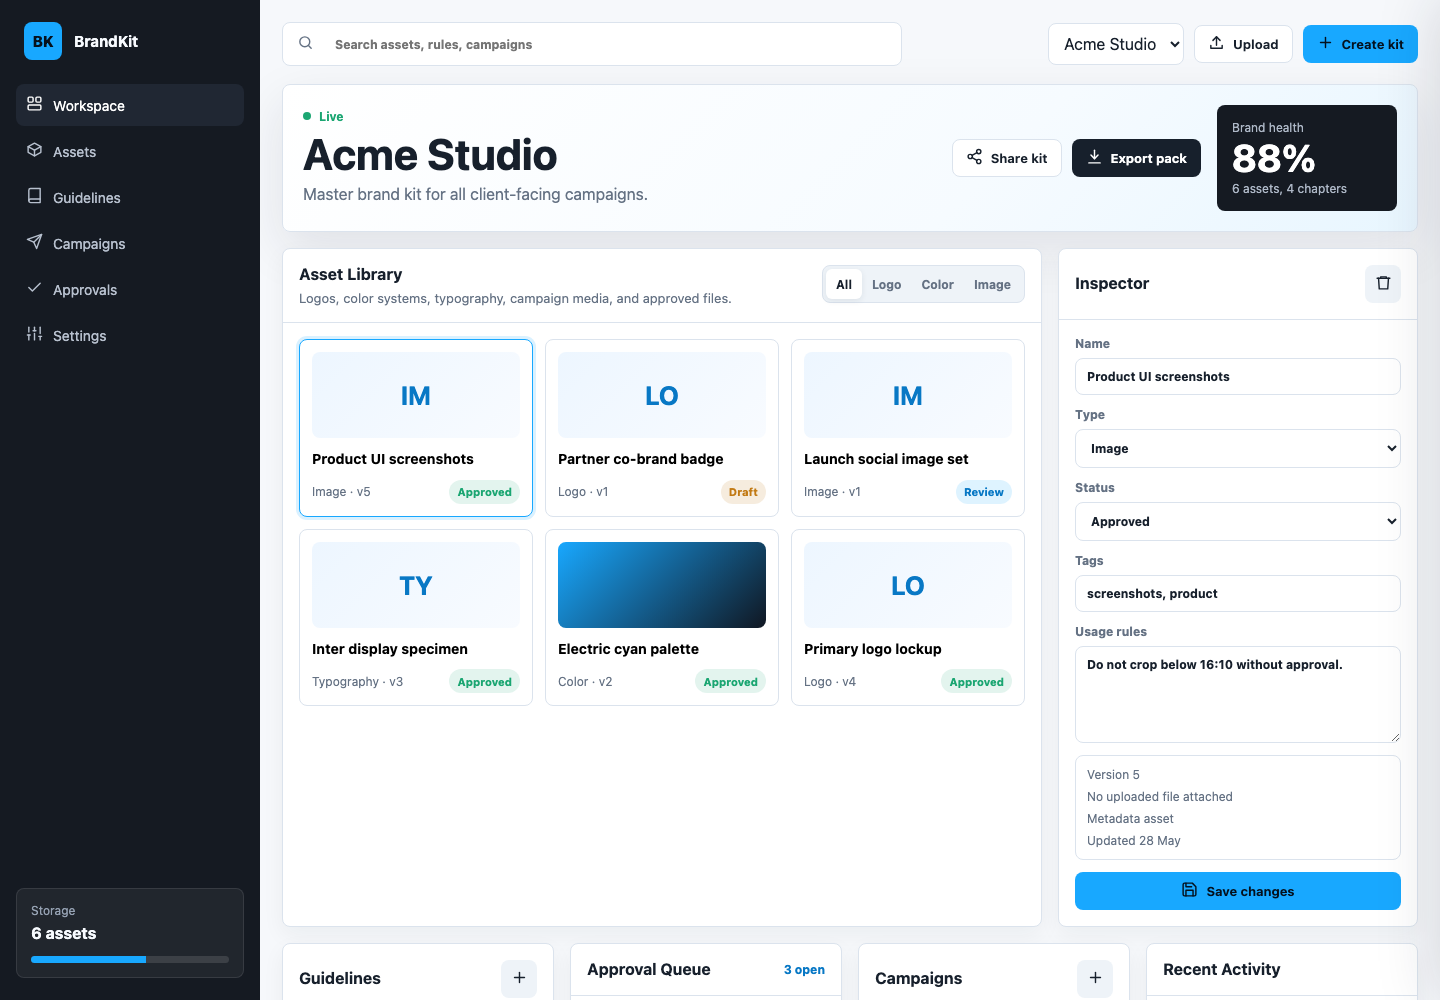
Task: Click the plus icon in Create kit
Action: 1325,43
